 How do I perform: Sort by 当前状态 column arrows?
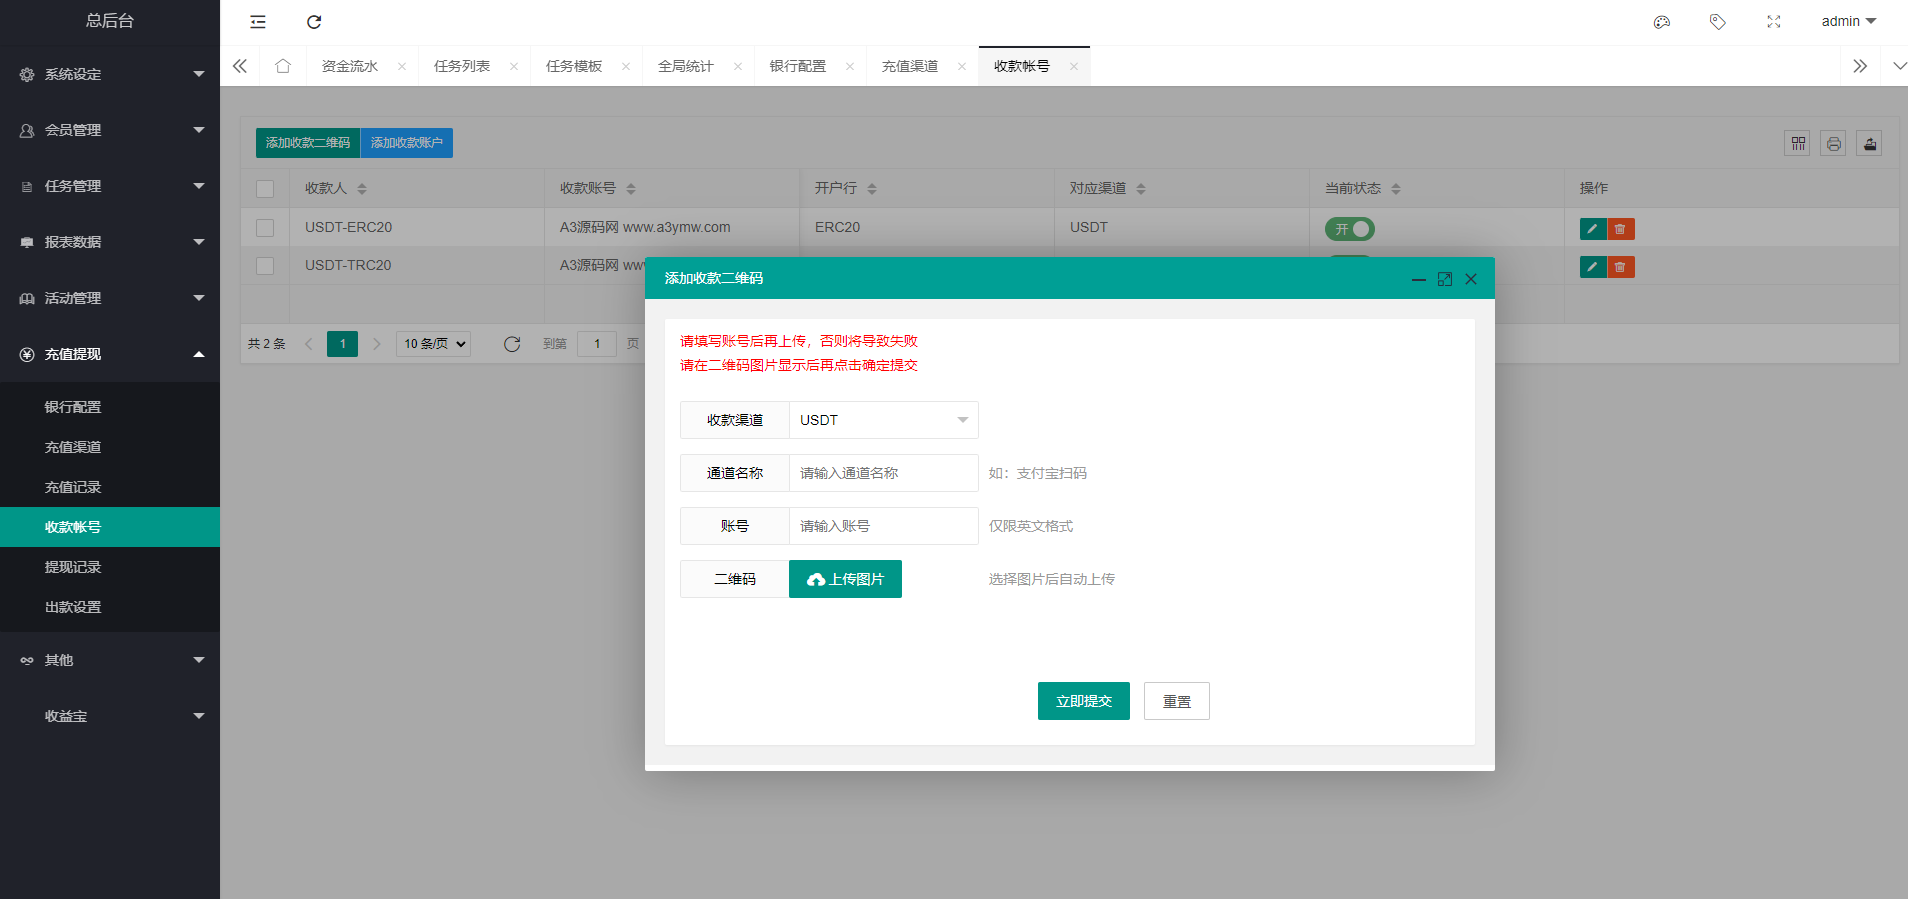[x=1396, y=189]
